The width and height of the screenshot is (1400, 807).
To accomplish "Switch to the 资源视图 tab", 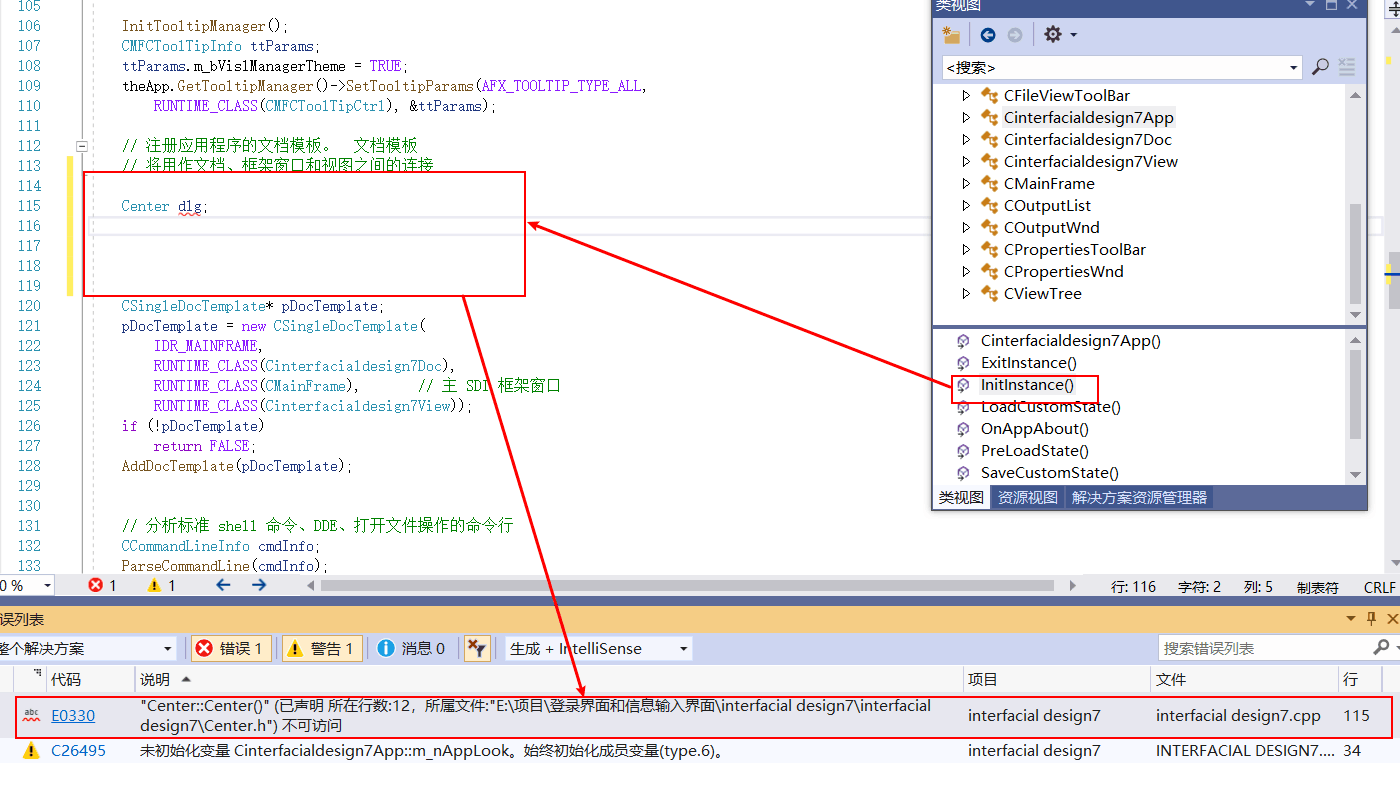I will [x=1028, y=497].
